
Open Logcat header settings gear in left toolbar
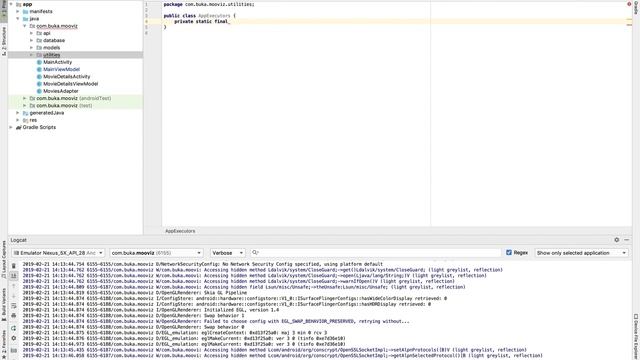coord(13,338)
